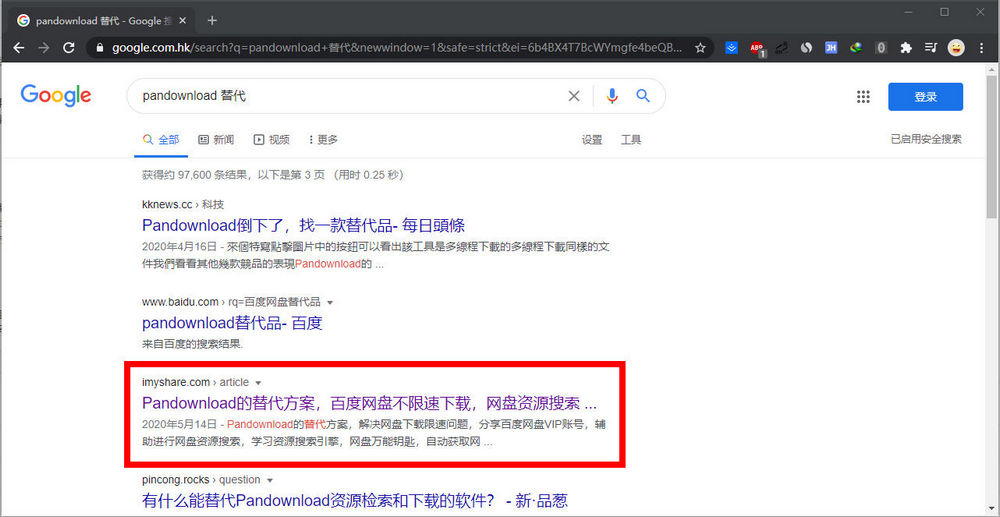Click the gray S-shaped extension icon
The image size is (1000, 517).
[806, 48]
